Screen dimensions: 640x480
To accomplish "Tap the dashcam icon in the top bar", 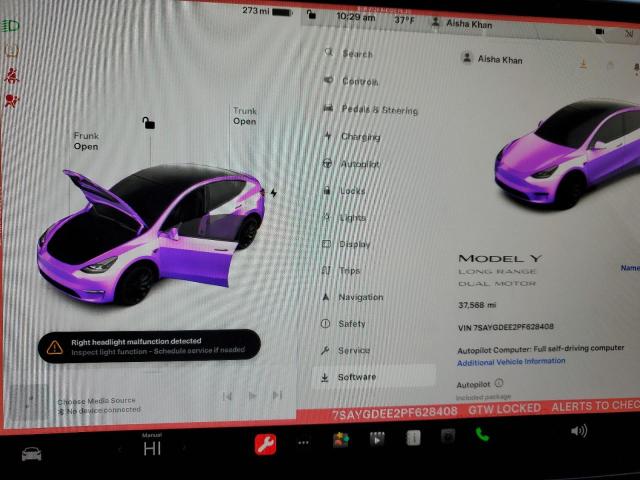I will pyautogui.click(x=600, y=31).
